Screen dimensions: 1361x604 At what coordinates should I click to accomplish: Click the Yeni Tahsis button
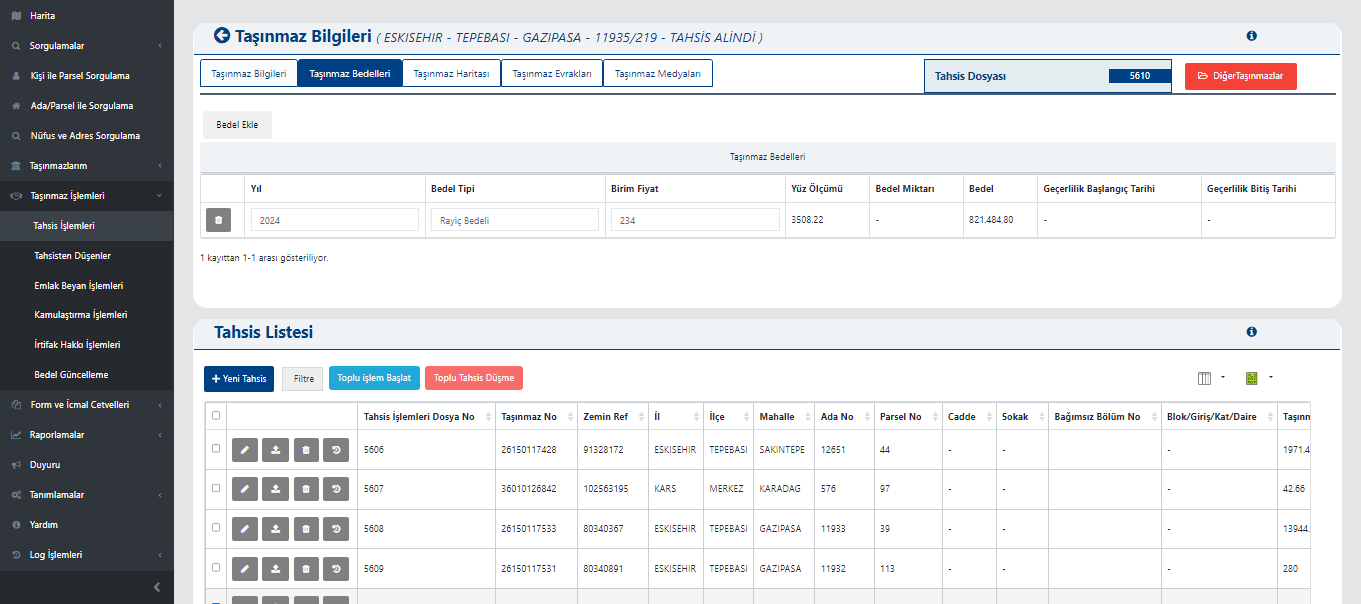pyautogui.click(x=239, y=379)
